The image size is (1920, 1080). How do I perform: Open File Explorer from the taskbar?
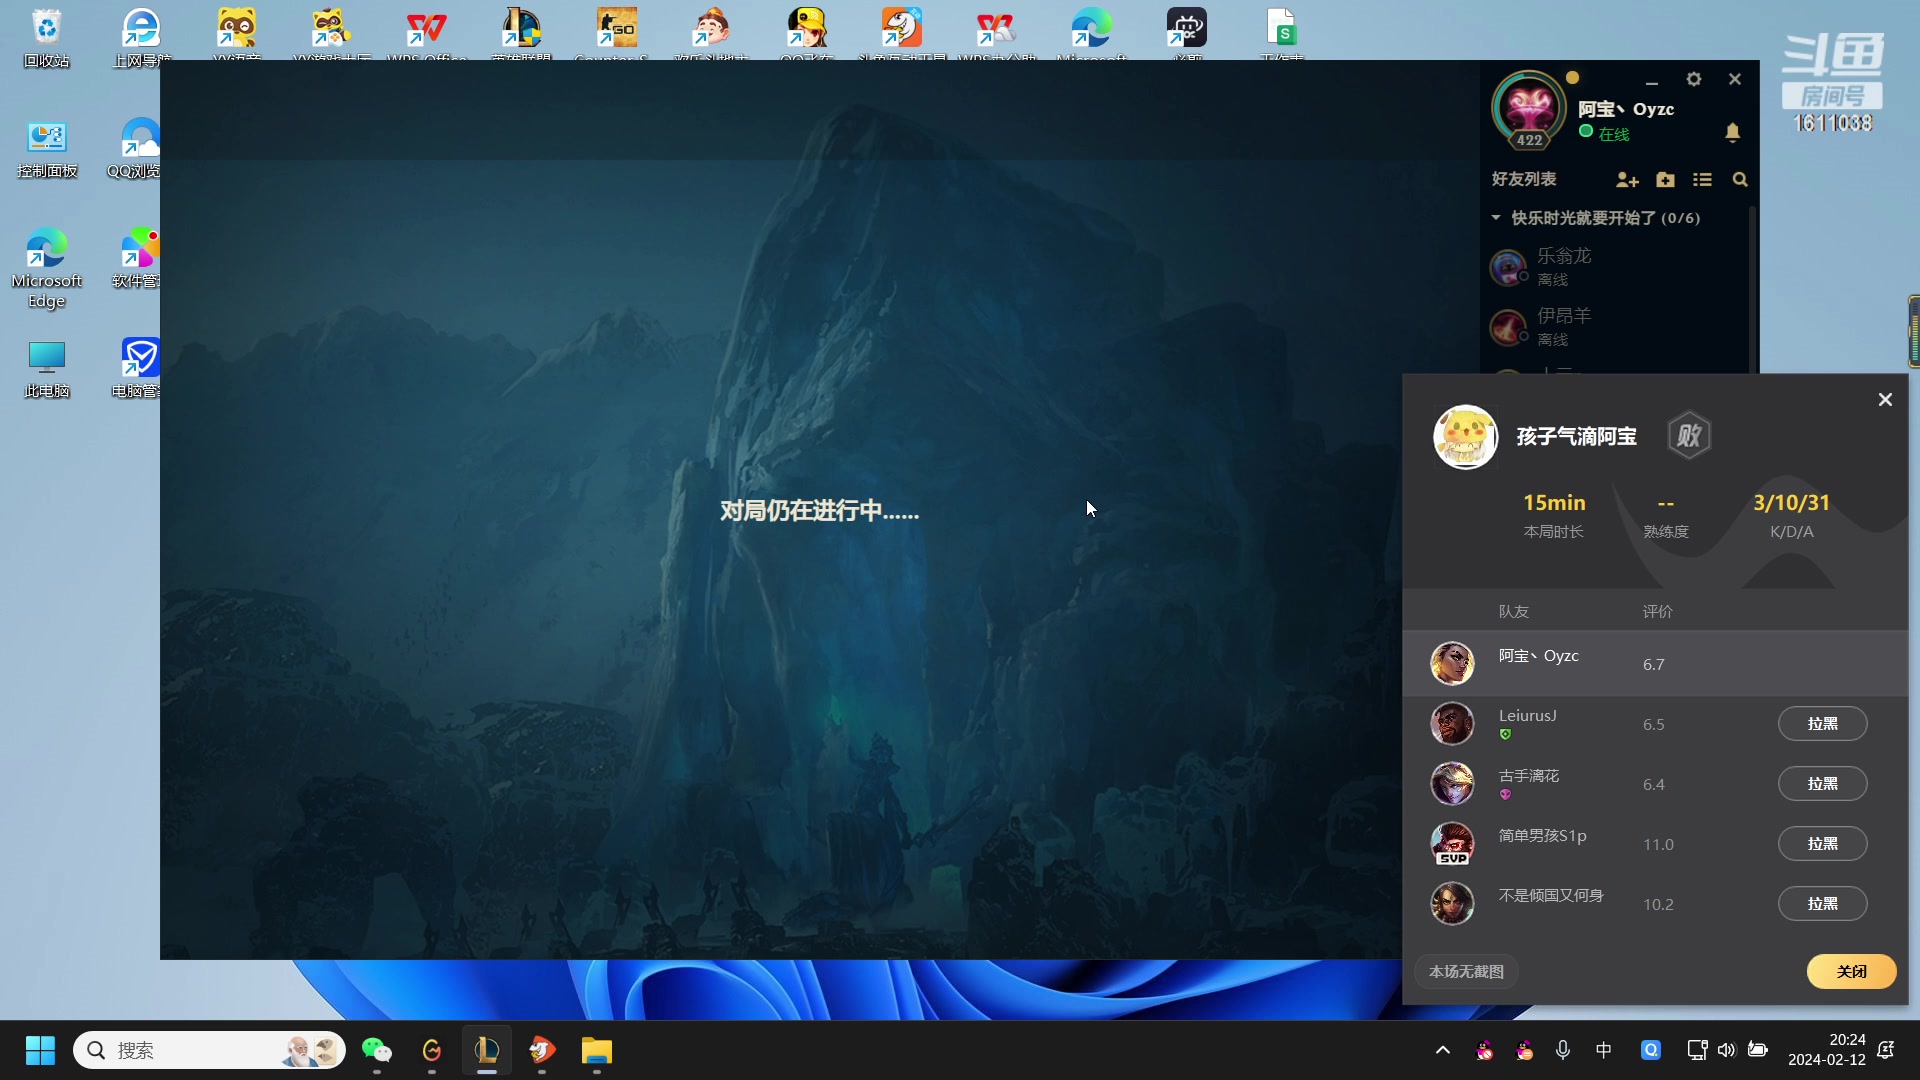pyautogui.click(x=597, y=1051)
